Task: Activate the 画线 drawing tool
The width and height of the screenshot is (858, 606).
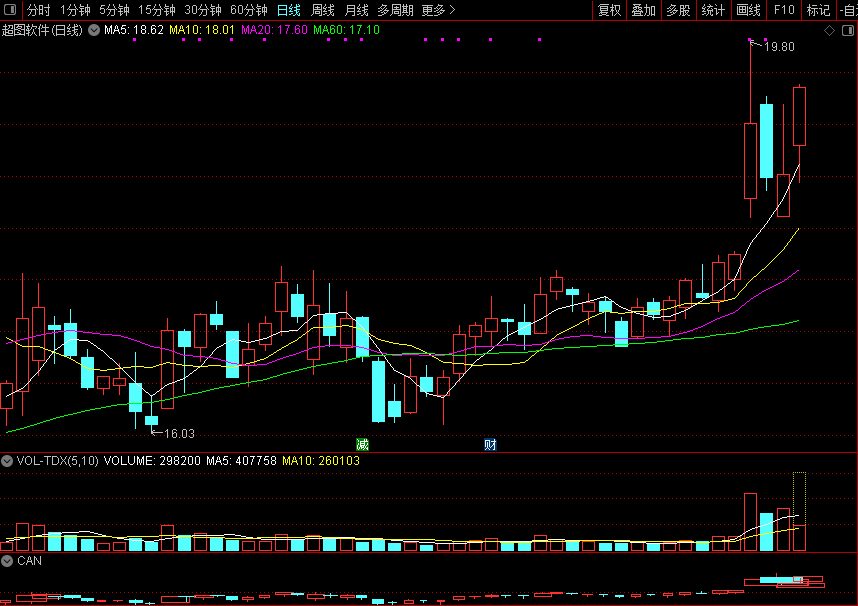Action: pyautogui.click(x=748, y=10)
